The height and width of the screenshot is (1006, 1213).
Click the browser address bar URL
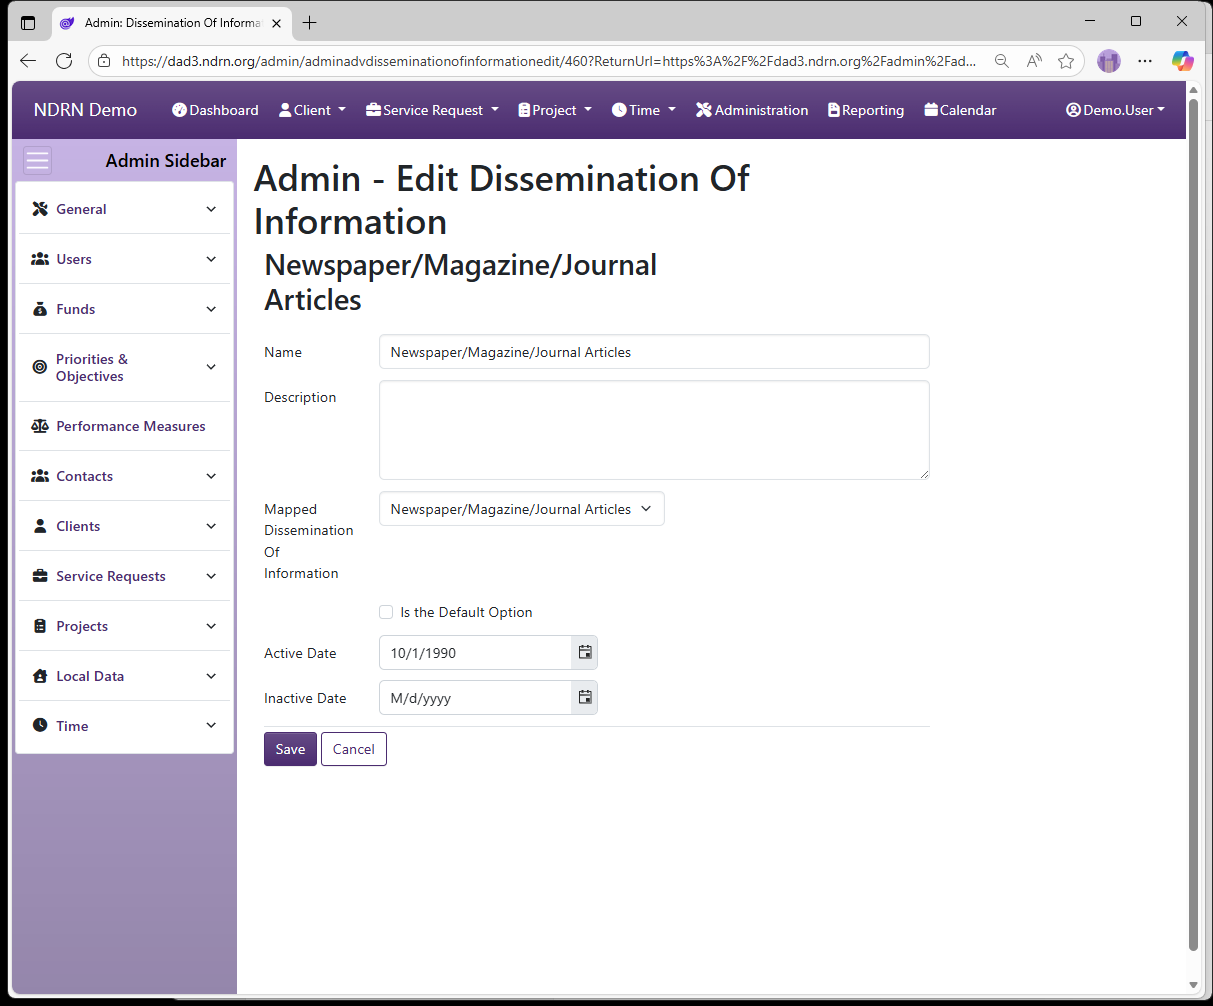click(548, 61)
